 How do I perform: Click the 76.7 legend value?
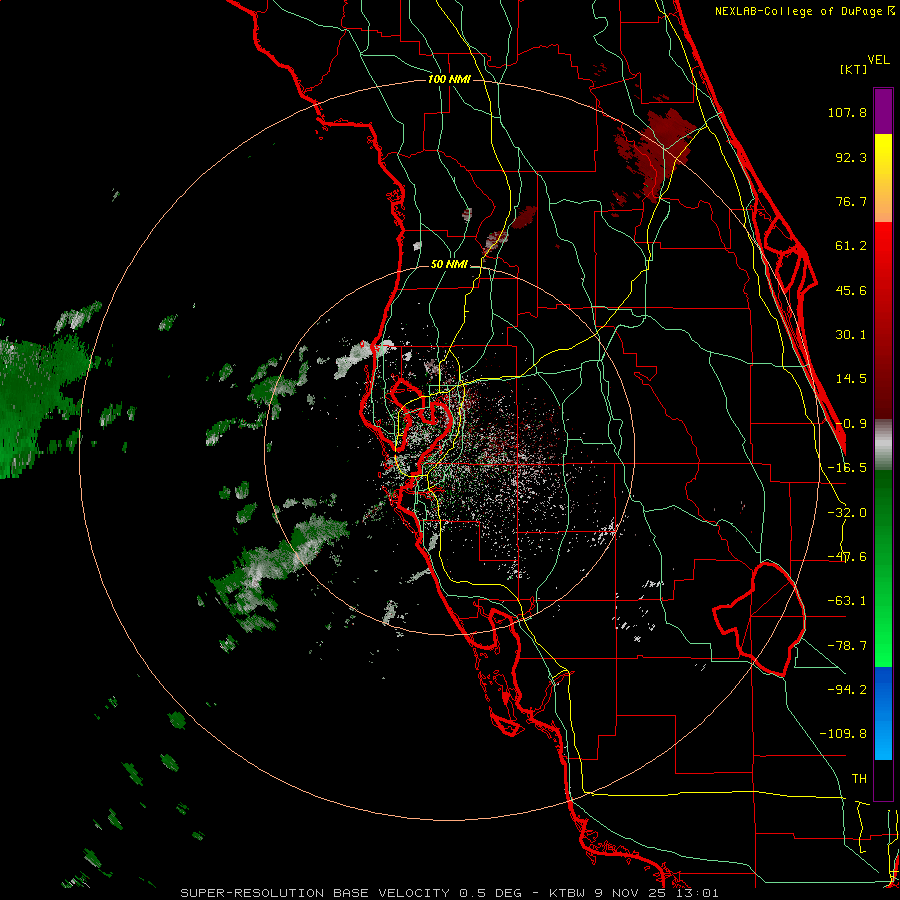tap(851, 201)
